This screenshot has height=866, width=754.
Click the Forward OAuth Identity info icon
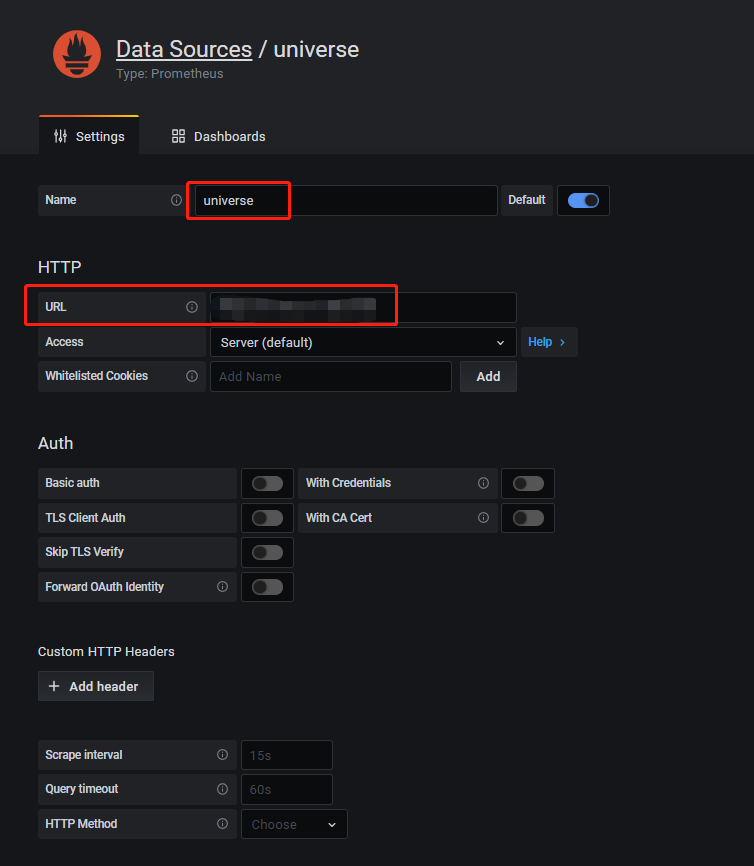[222, 587]
